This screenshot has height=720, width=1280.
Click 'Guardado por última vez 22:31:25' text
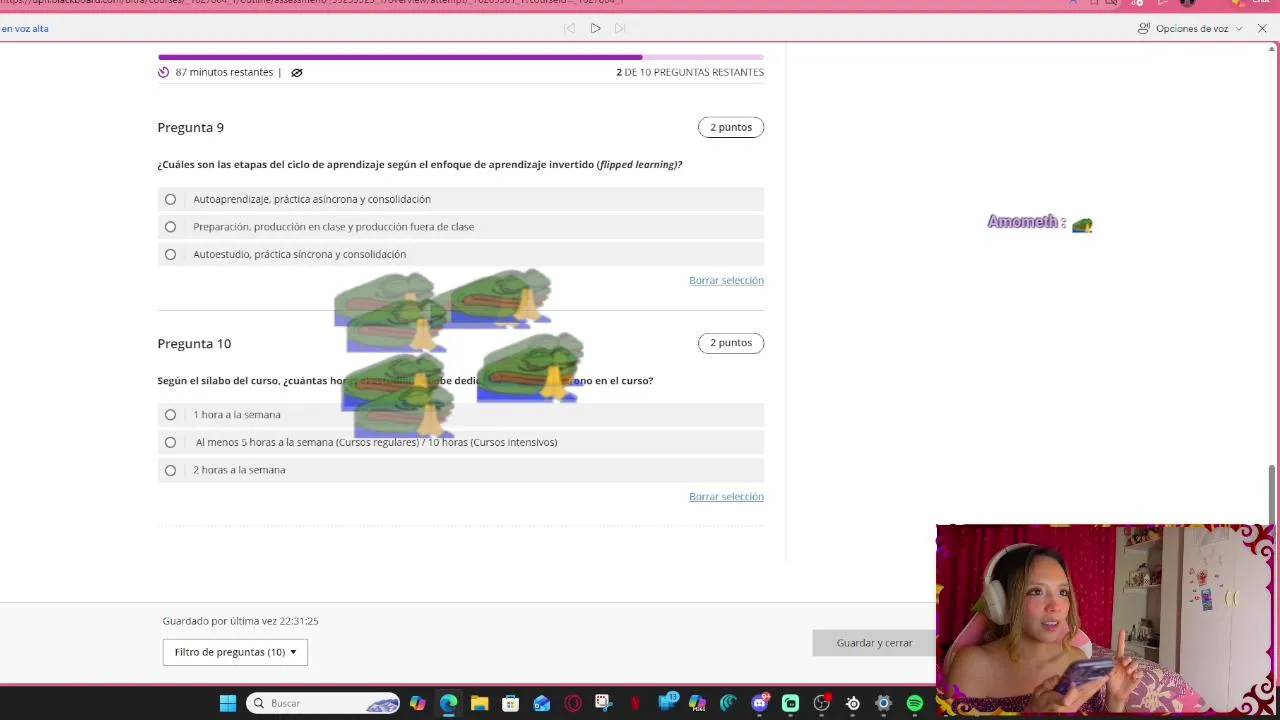pos(240,621)
